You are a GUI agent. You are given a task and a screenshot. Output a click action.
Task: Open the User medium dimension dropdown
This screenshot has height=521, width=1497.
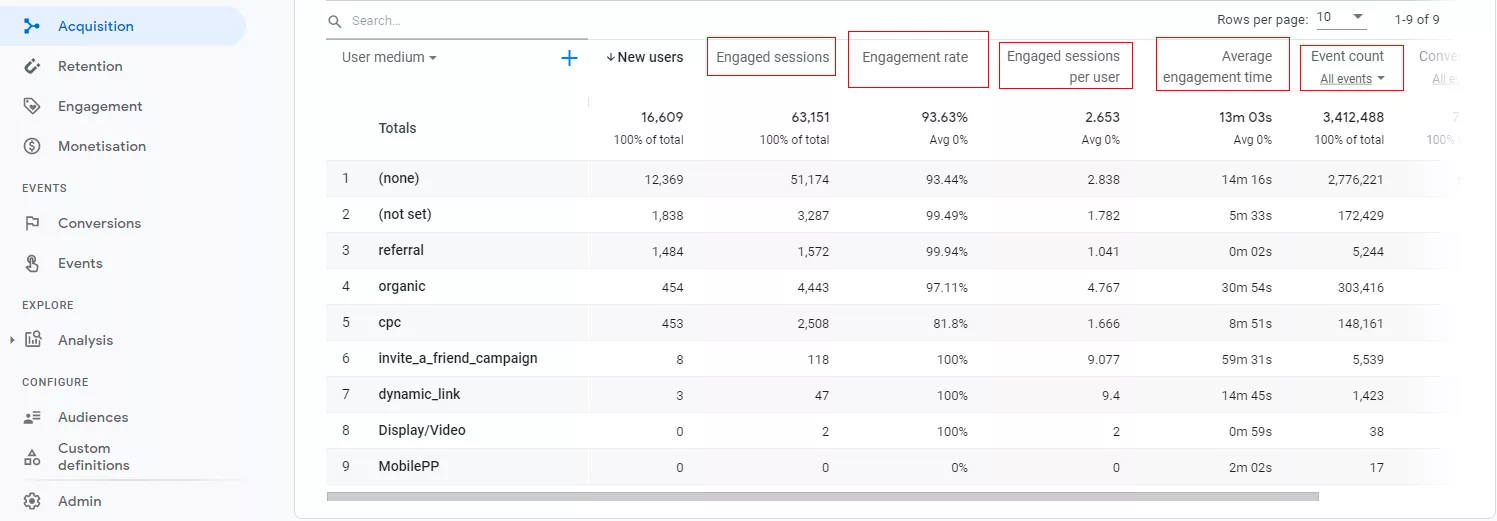point(389,58)
